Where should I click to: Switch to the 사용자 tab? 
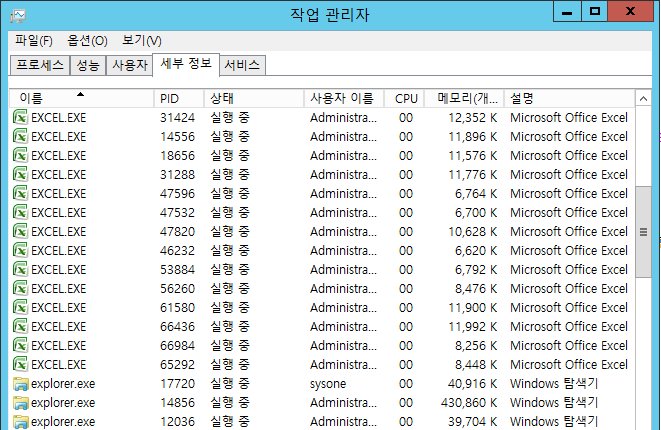click(129, 65)
